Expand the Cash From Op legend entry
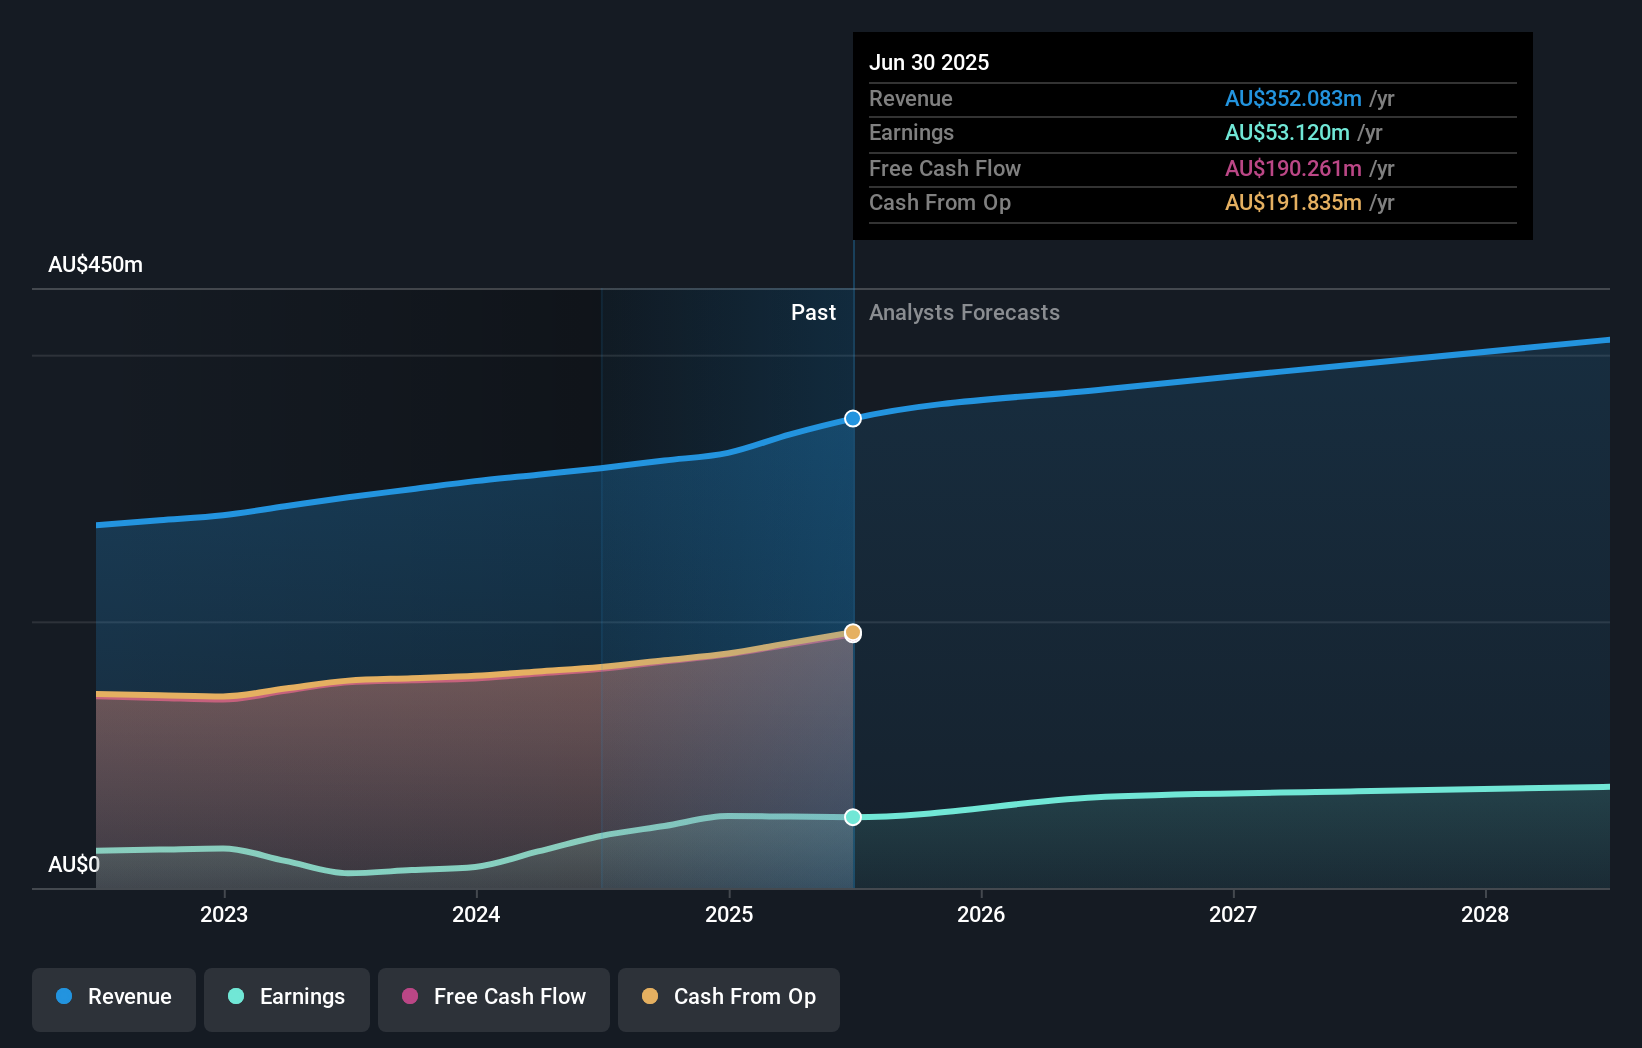The image size is (1642, 1048). pyautogui.click(x=728, y=999)
